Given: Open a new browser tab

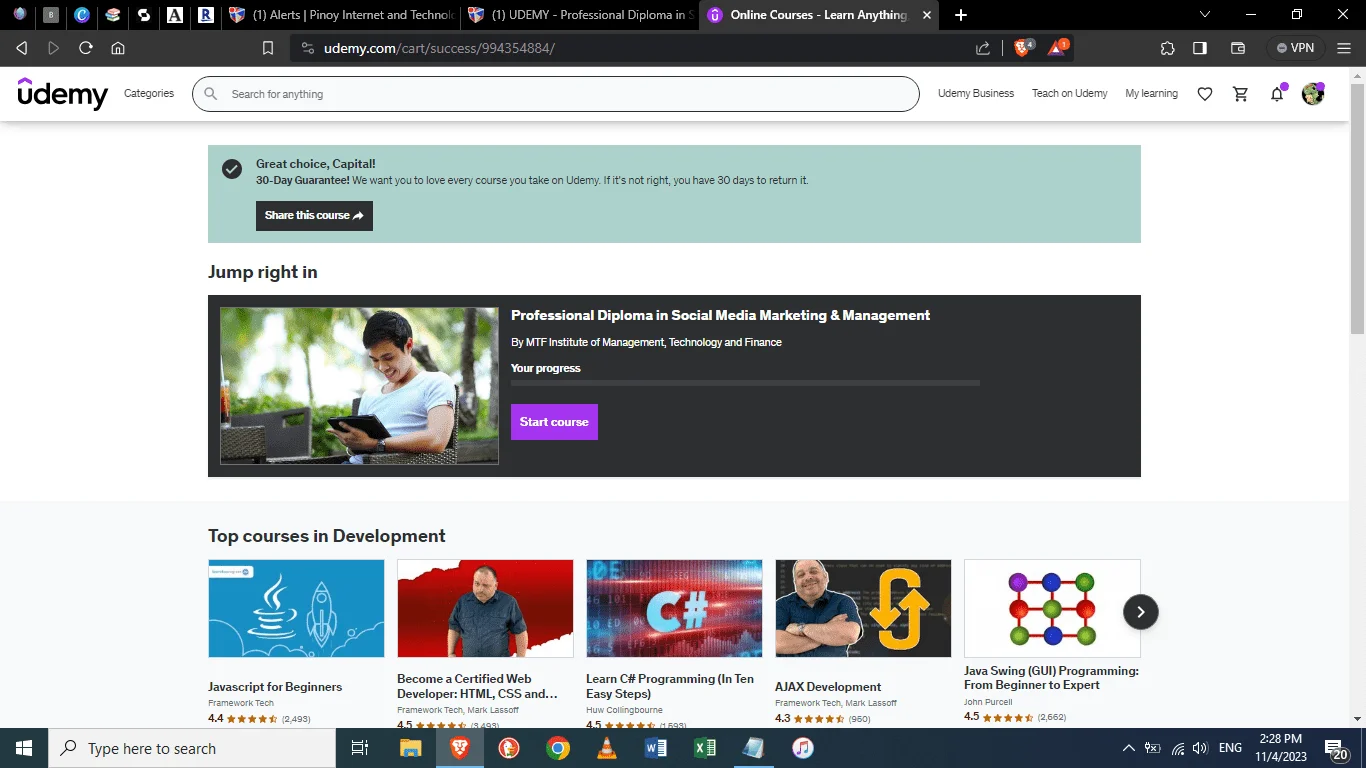Looking at the screenshot, I should click(961, 15).
